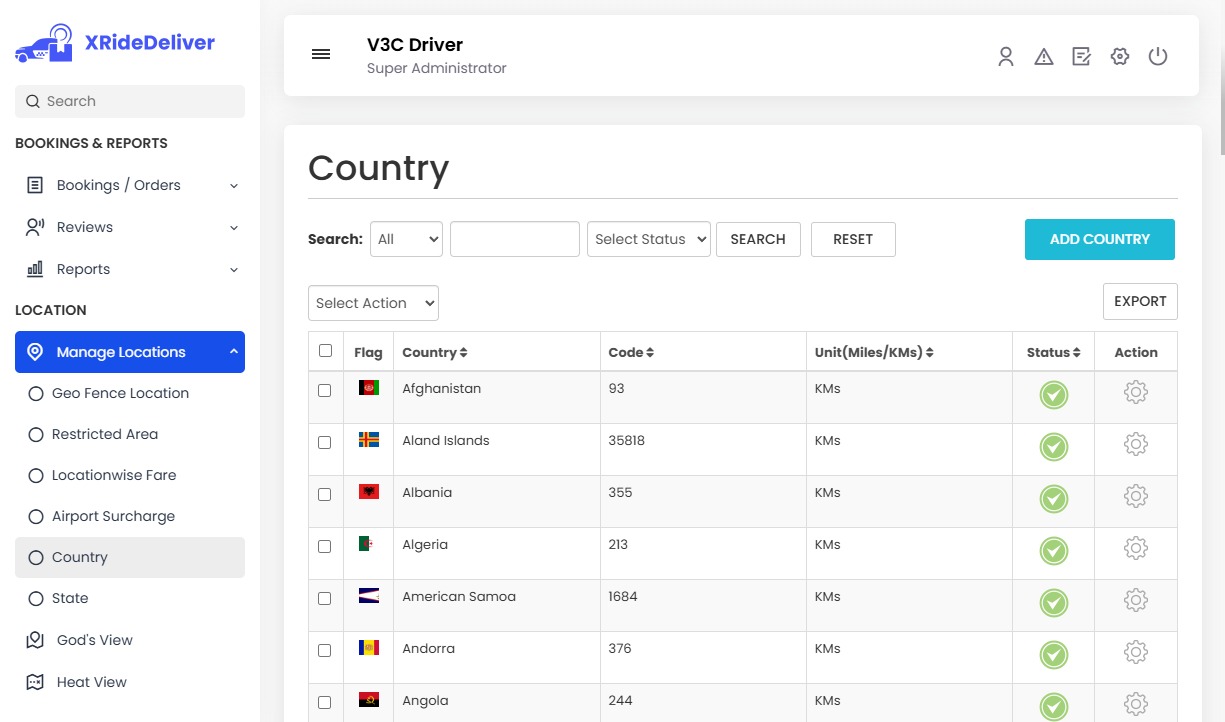Select Geo Fence Location in sidebar

120,393
